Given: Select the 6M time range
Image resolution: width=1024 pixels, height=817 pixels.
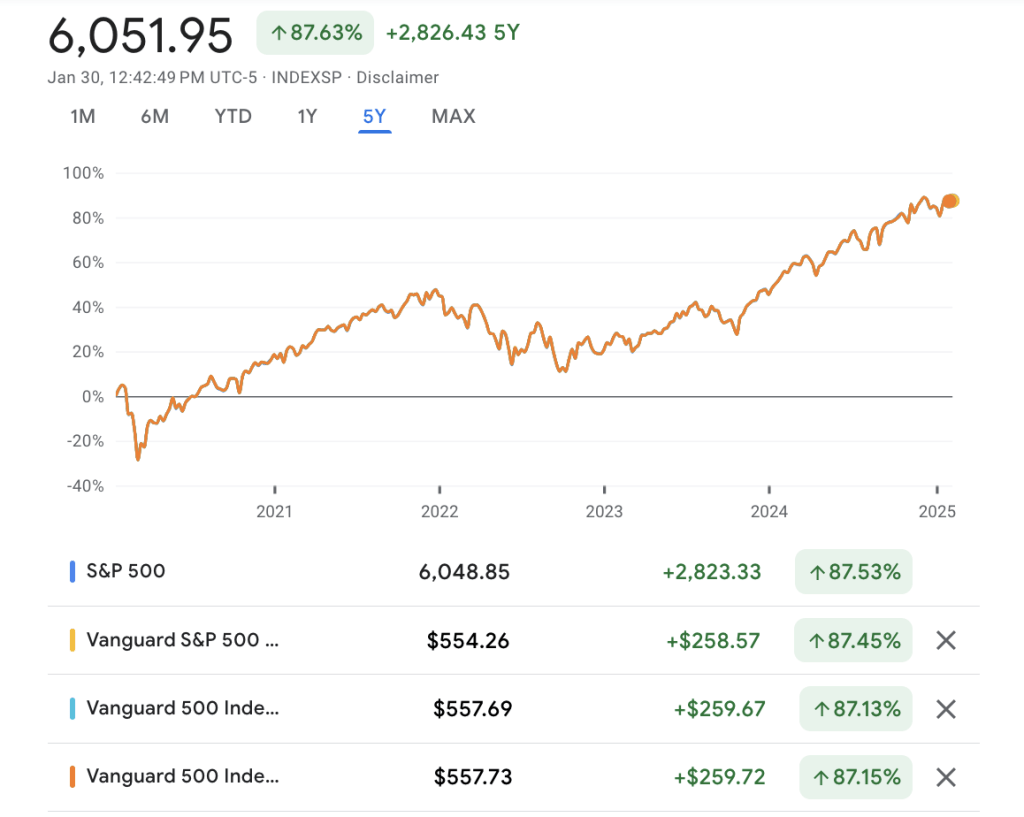Looking at the screenshot, I should [154, 116].
